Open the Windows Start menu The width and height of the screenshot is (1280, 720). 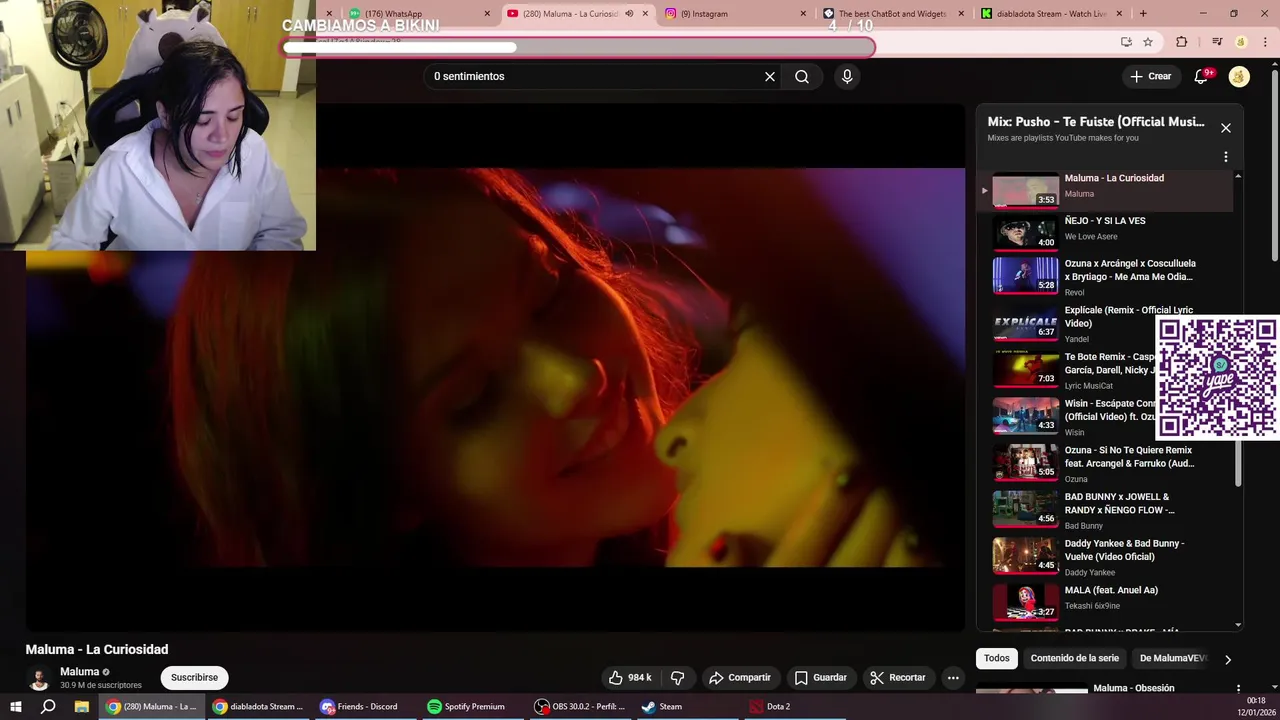(16, 706)
